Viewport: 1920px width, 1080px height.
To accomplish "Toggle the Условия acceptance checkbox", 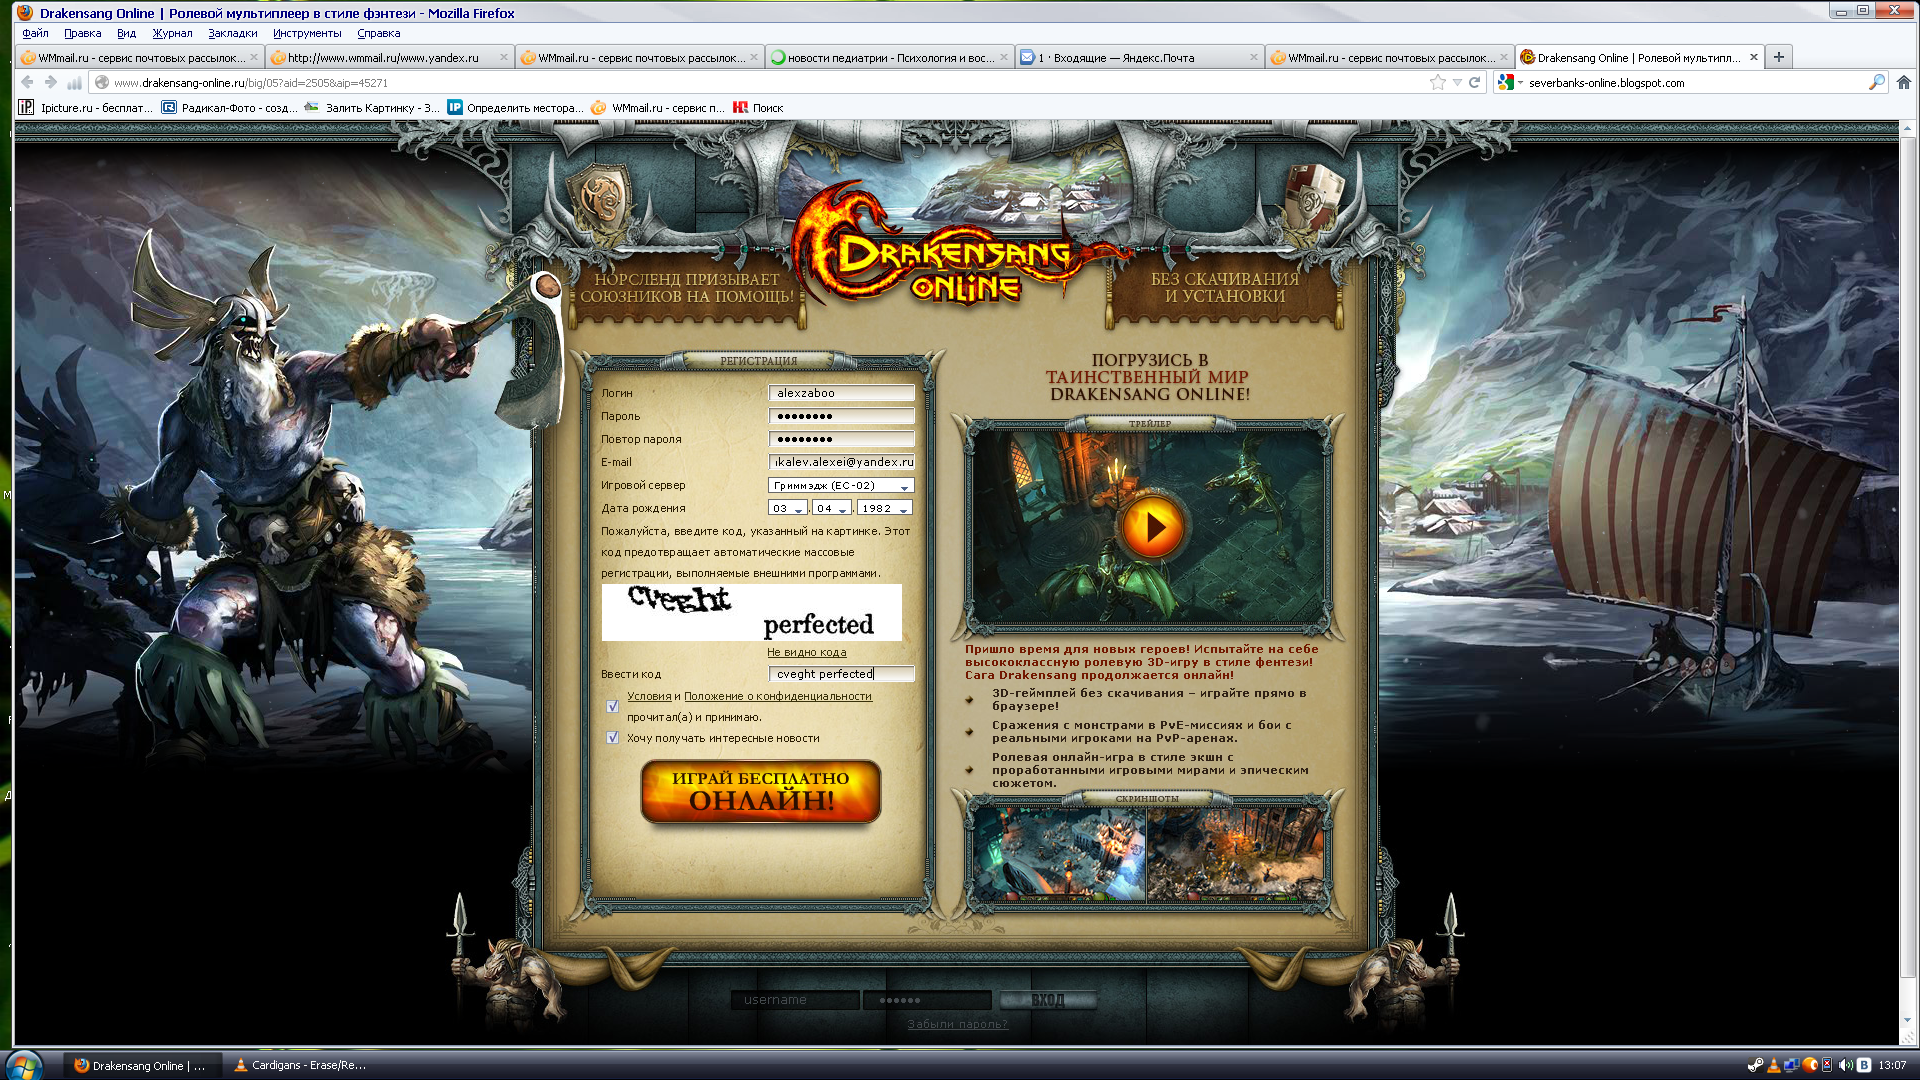I will pyautogui.click(x=612, y=706).
